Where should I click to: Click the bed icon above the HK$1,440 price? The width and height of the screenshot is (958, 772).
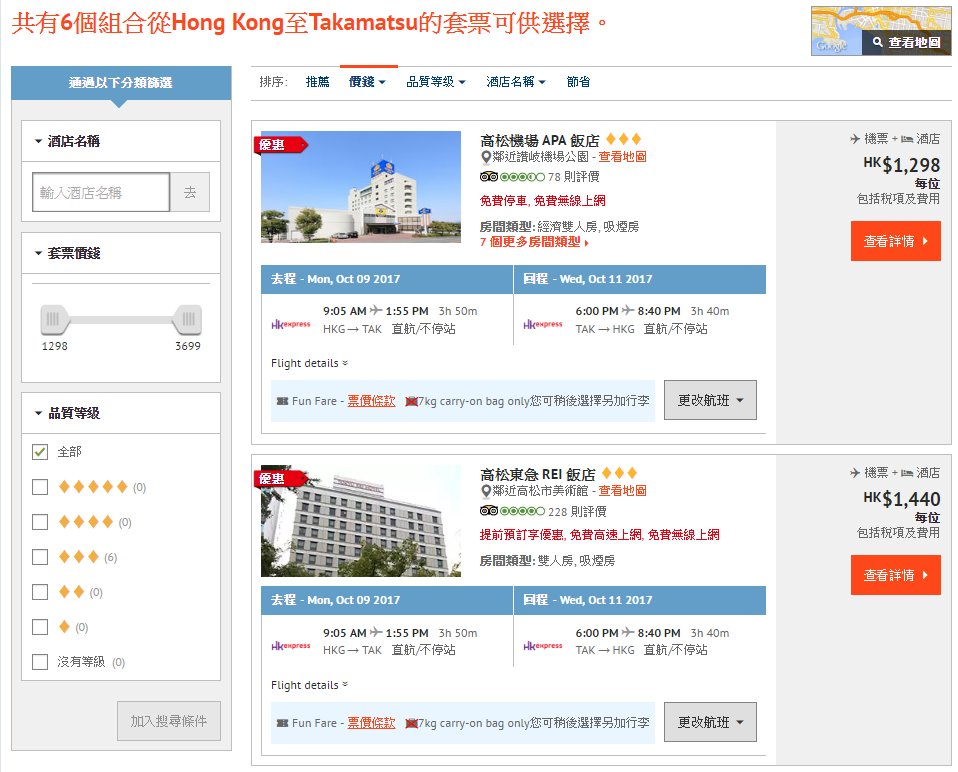pos(907,473)
